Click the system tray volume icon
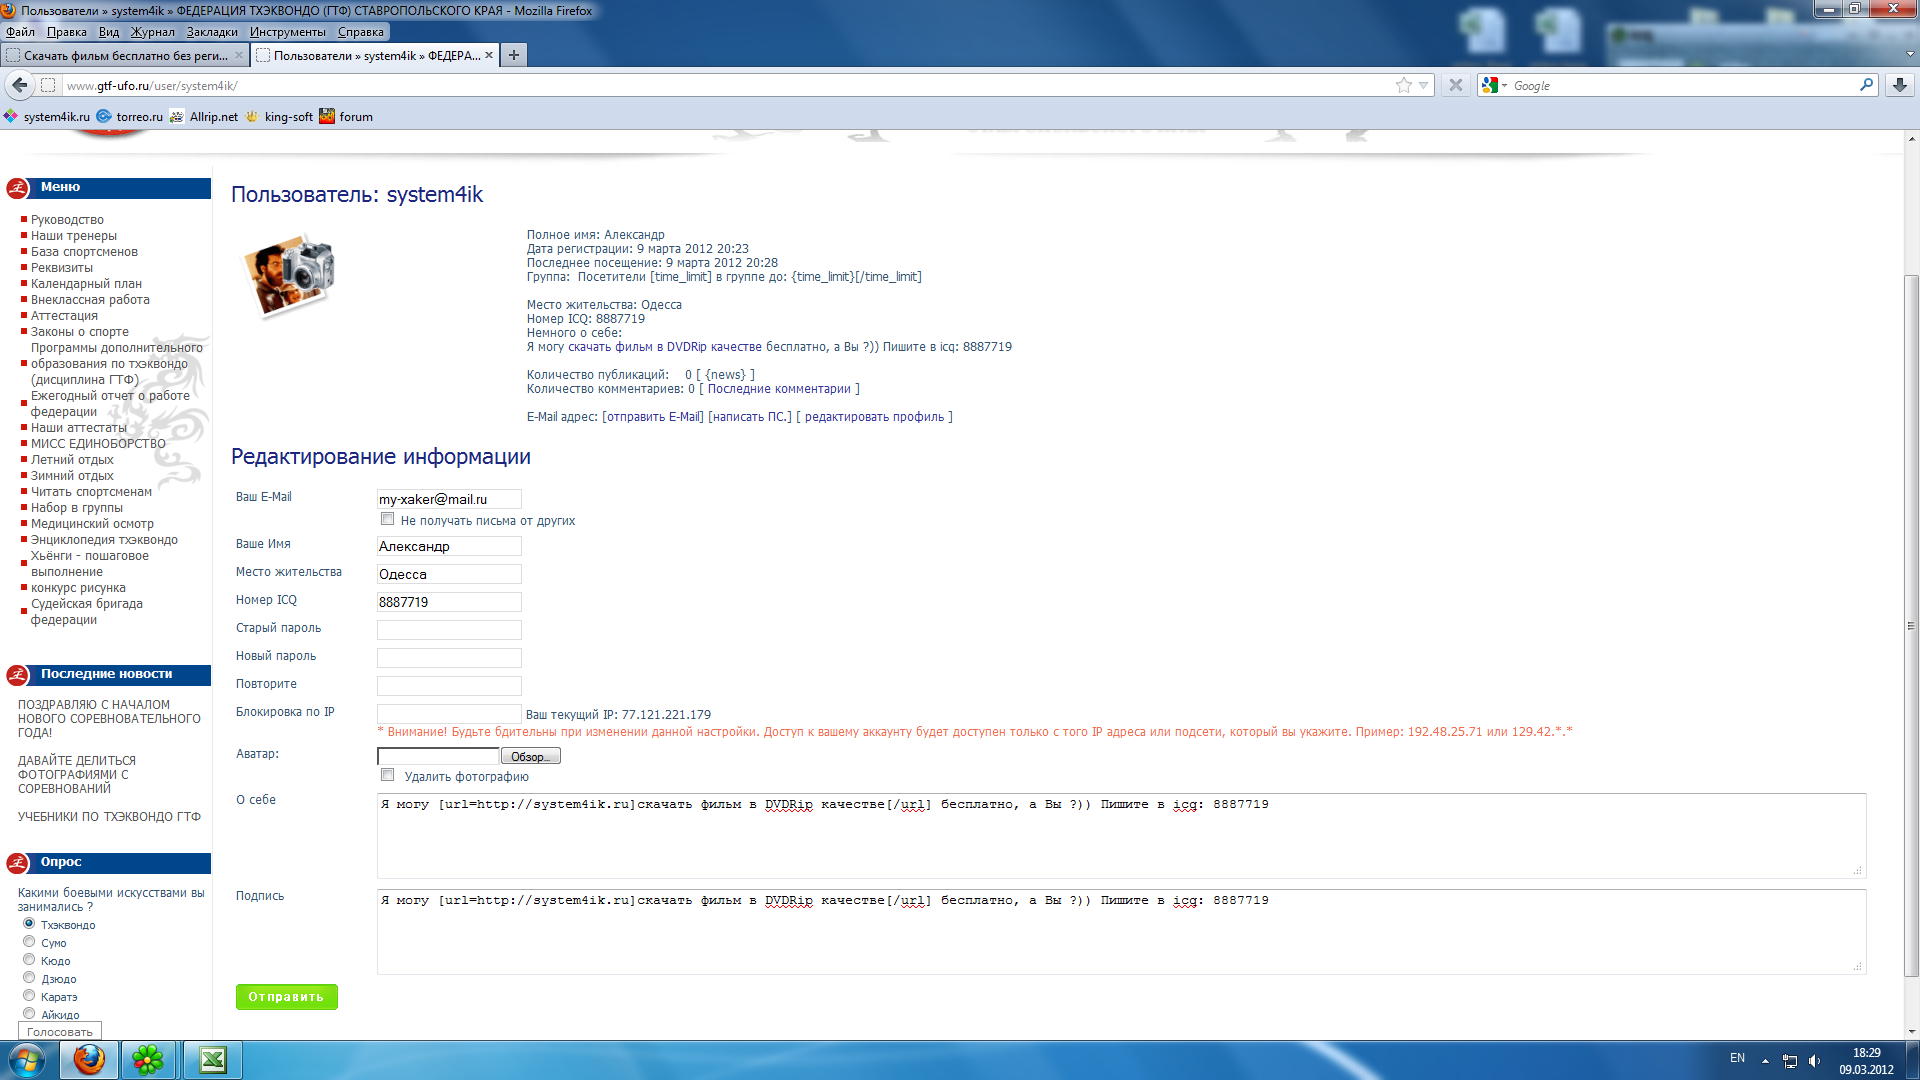 pos(1814,1061)
